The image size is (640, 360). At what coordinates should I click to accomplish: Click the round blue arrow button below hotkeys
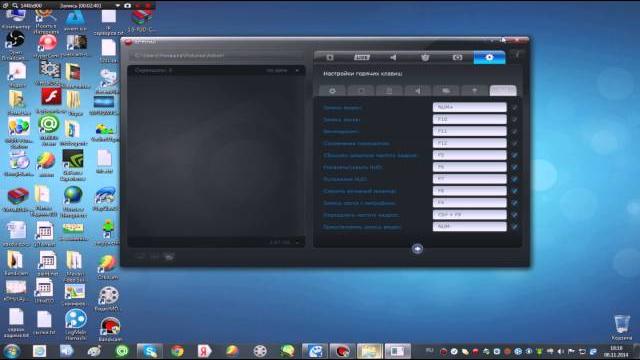click(417, 249)
